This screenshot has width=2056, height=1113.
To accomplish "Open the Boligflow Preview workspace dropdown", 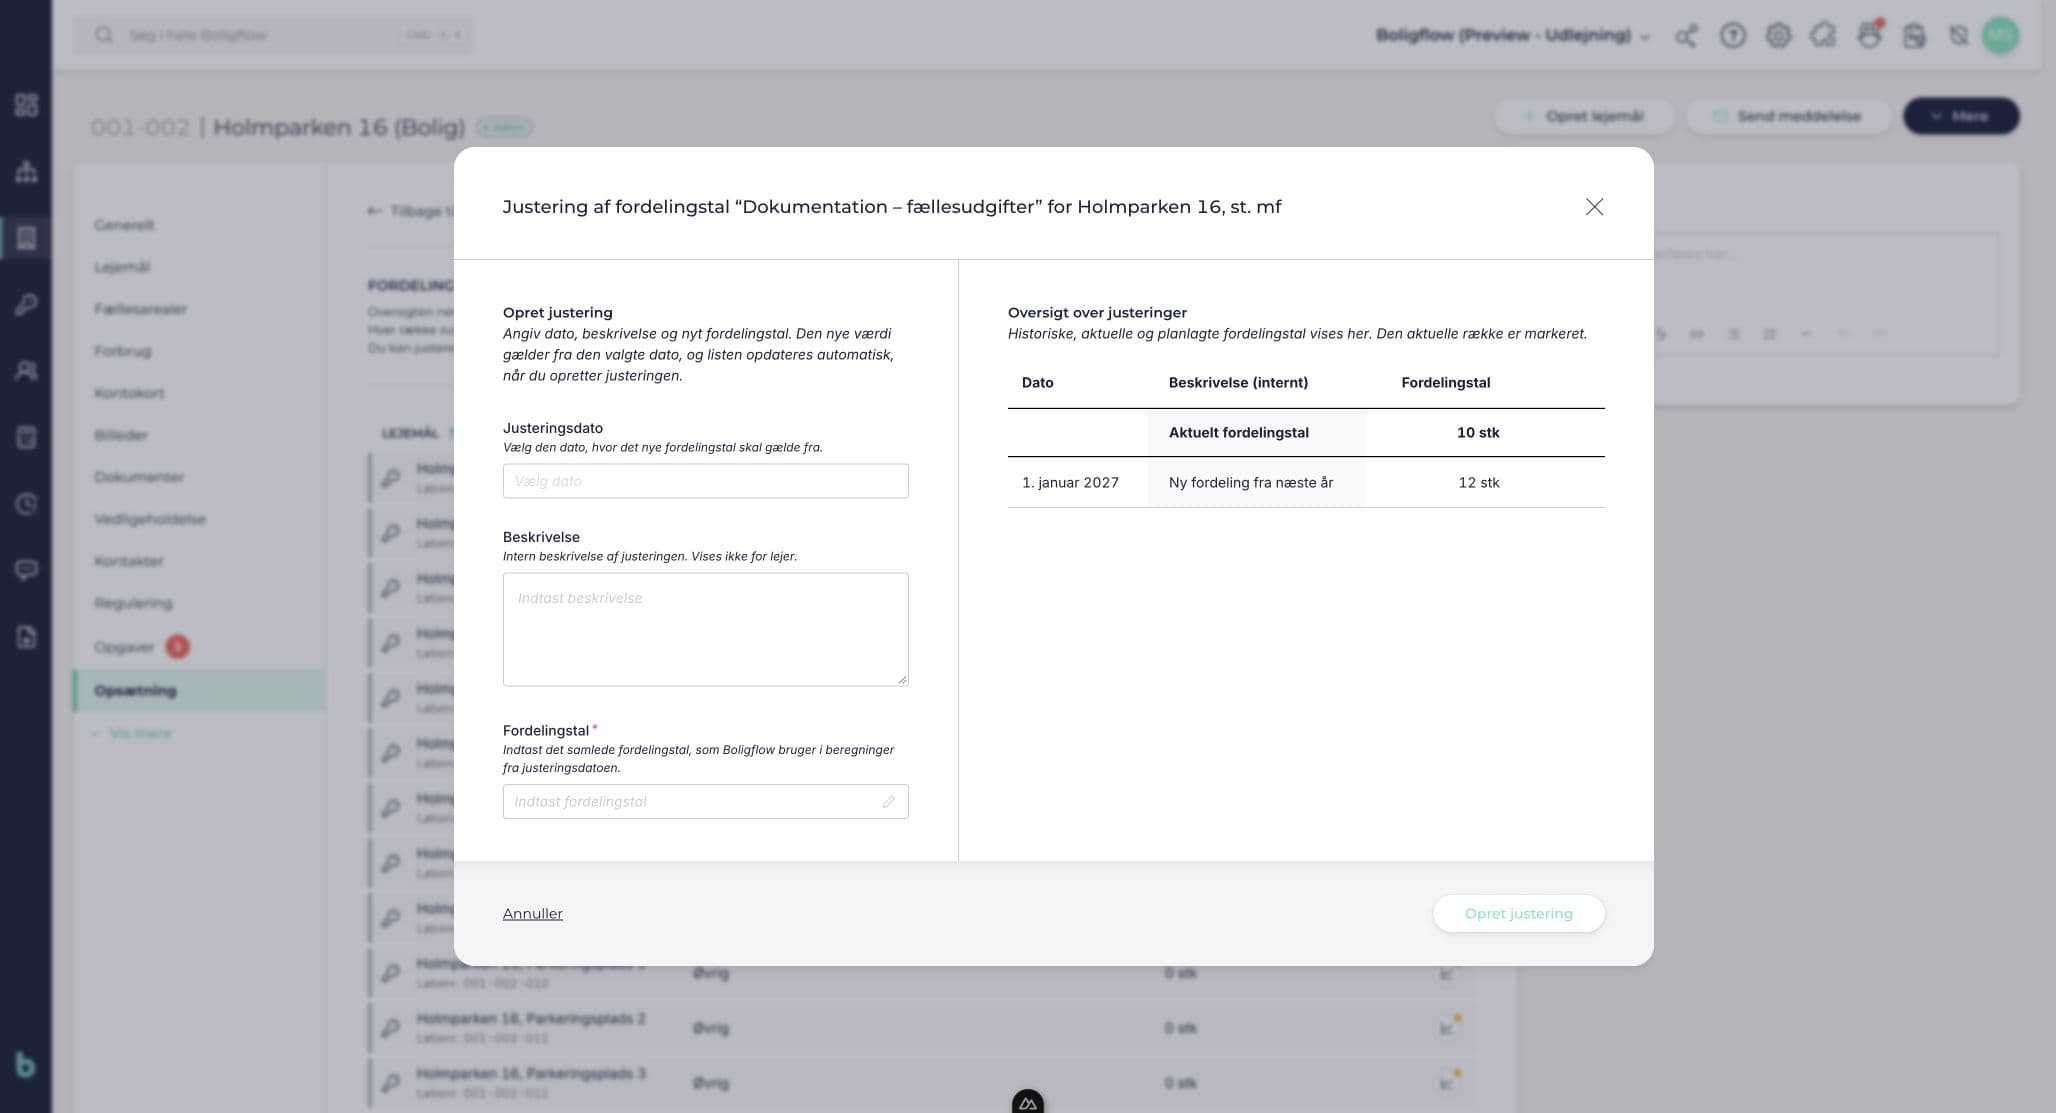I will (1512, 35).
